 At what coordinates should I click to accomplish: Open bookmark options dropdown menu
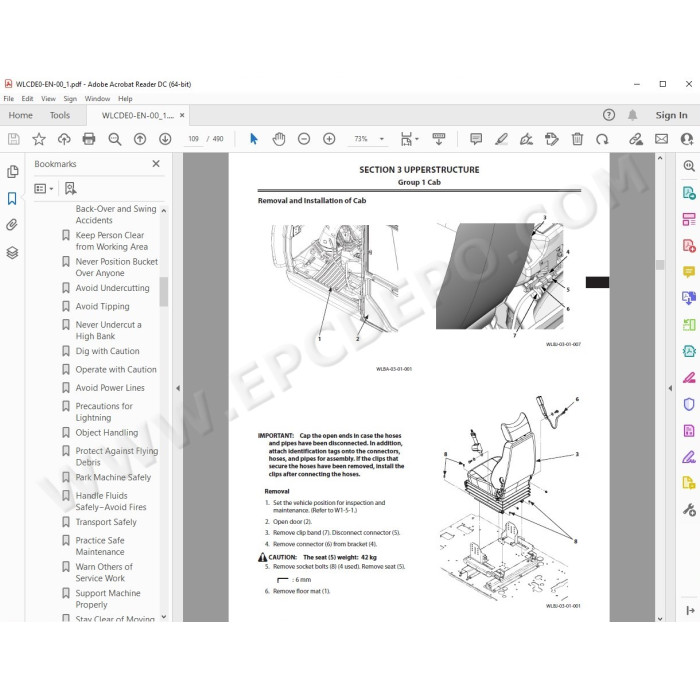[x=44, y=188]
